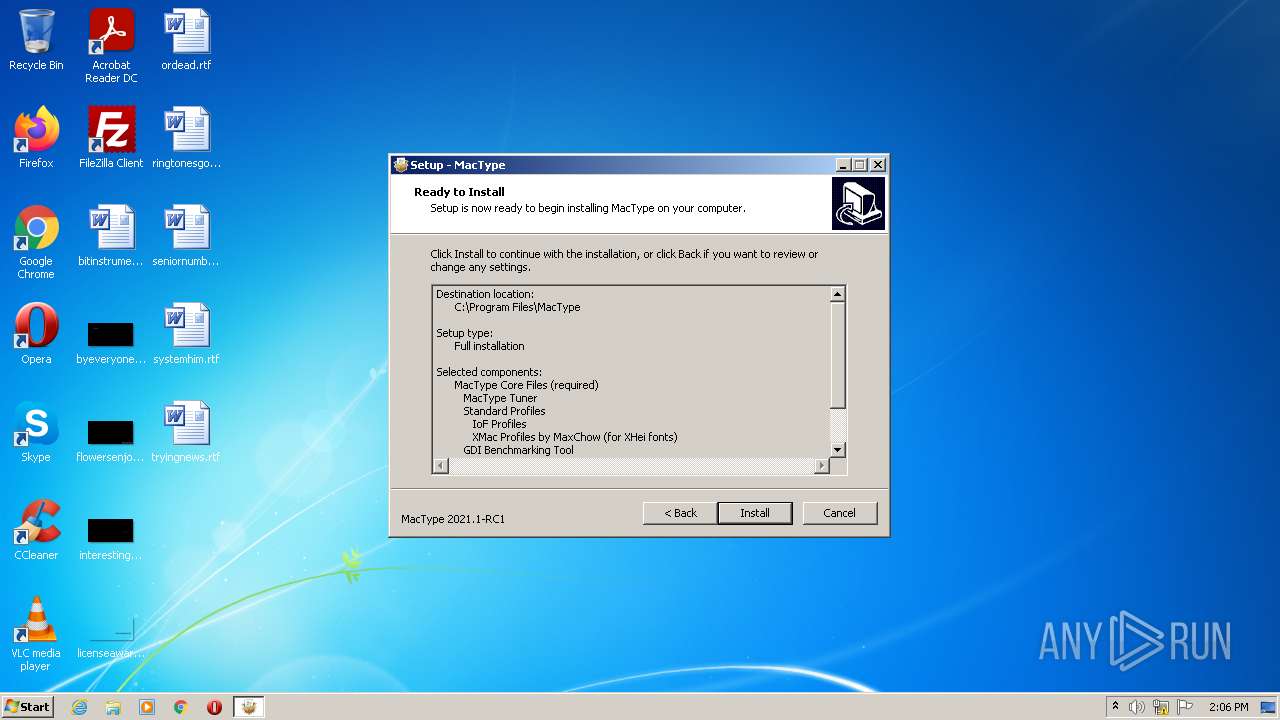Select the tryingnews.rtf document icon
1280x720 pixels.
186,432
